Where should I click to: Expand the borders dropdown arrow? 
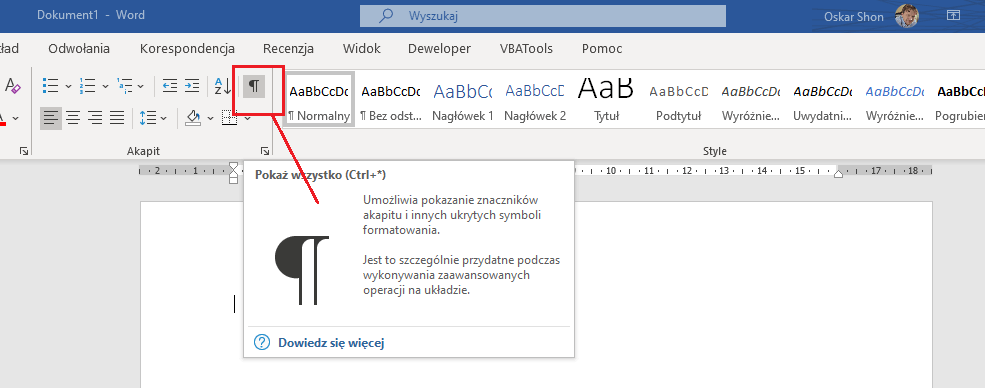tap(247, 118)
